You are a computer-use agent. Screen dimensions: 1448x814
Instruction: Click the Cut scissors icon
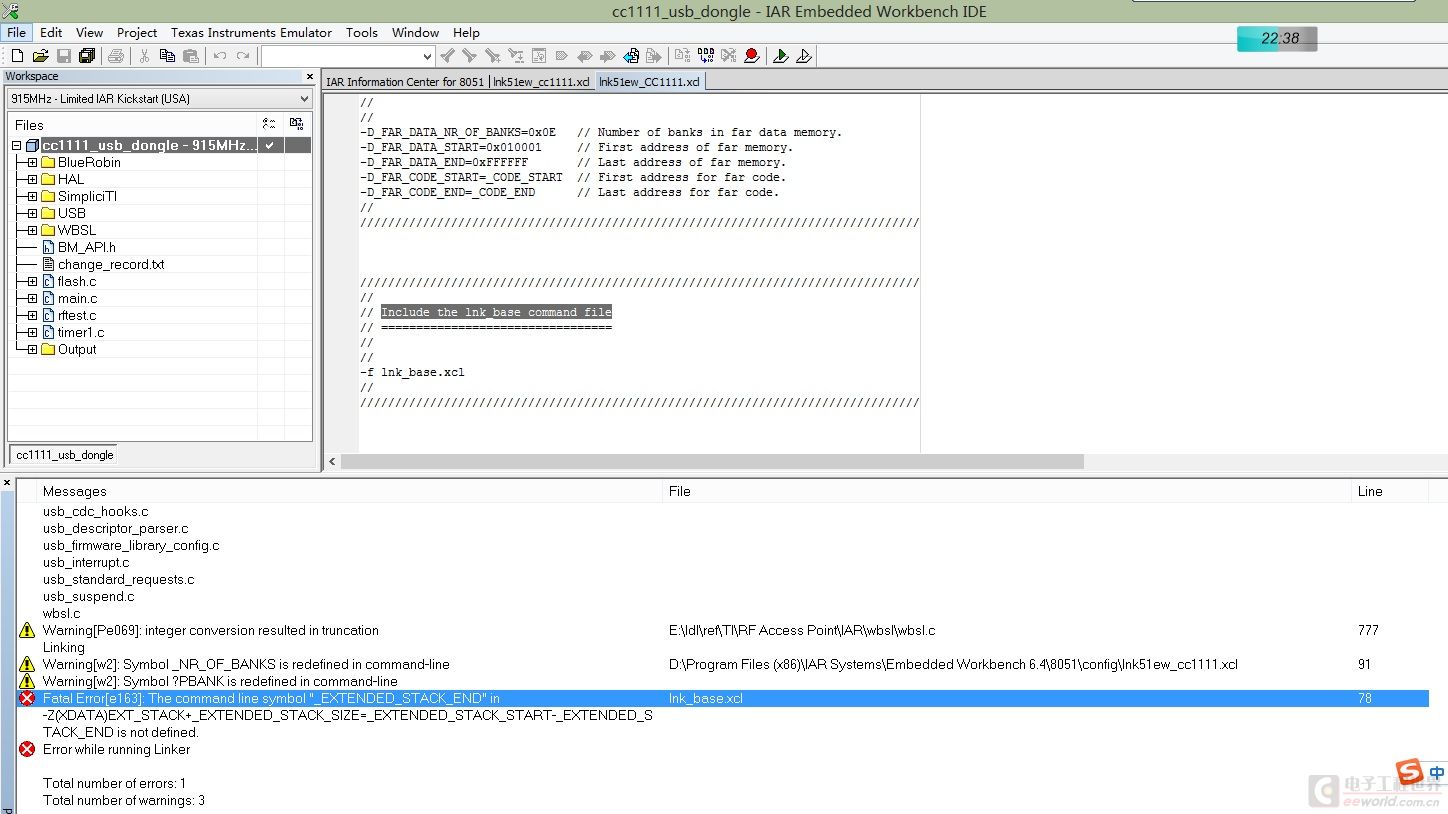144,56
